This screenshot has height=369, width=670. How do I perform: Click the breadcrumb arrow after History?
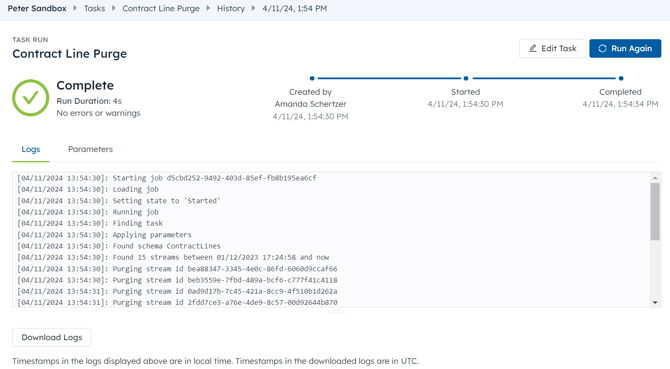253,8
